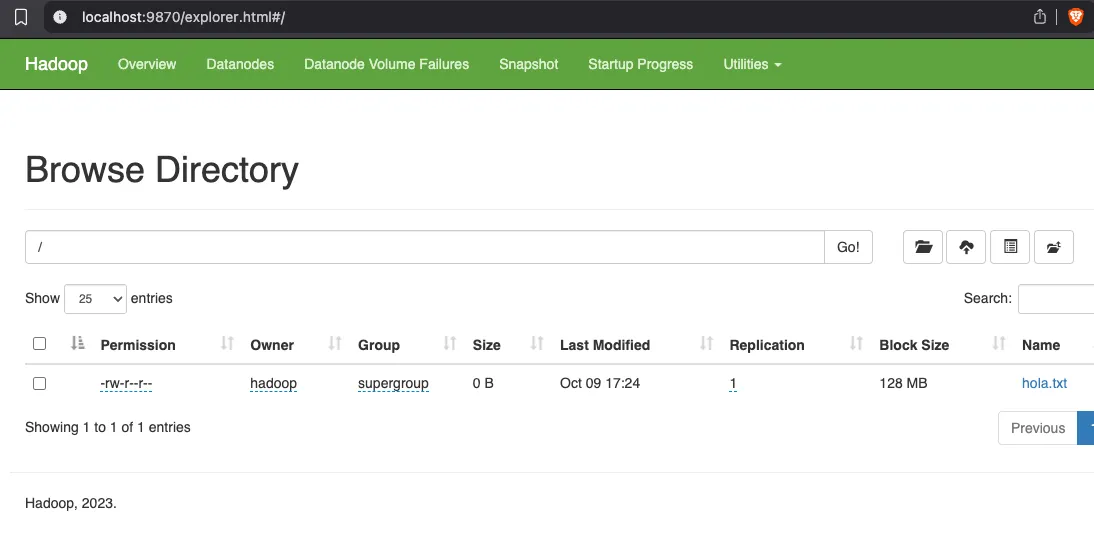Click the cut and paste list icon

tap(1010, 247)
